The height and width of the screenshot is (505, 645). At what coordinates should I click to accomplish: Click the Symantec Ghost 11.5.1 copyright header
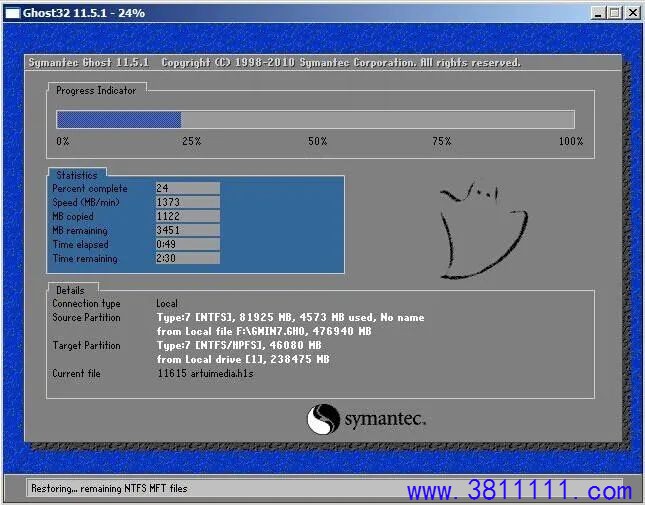274,63
